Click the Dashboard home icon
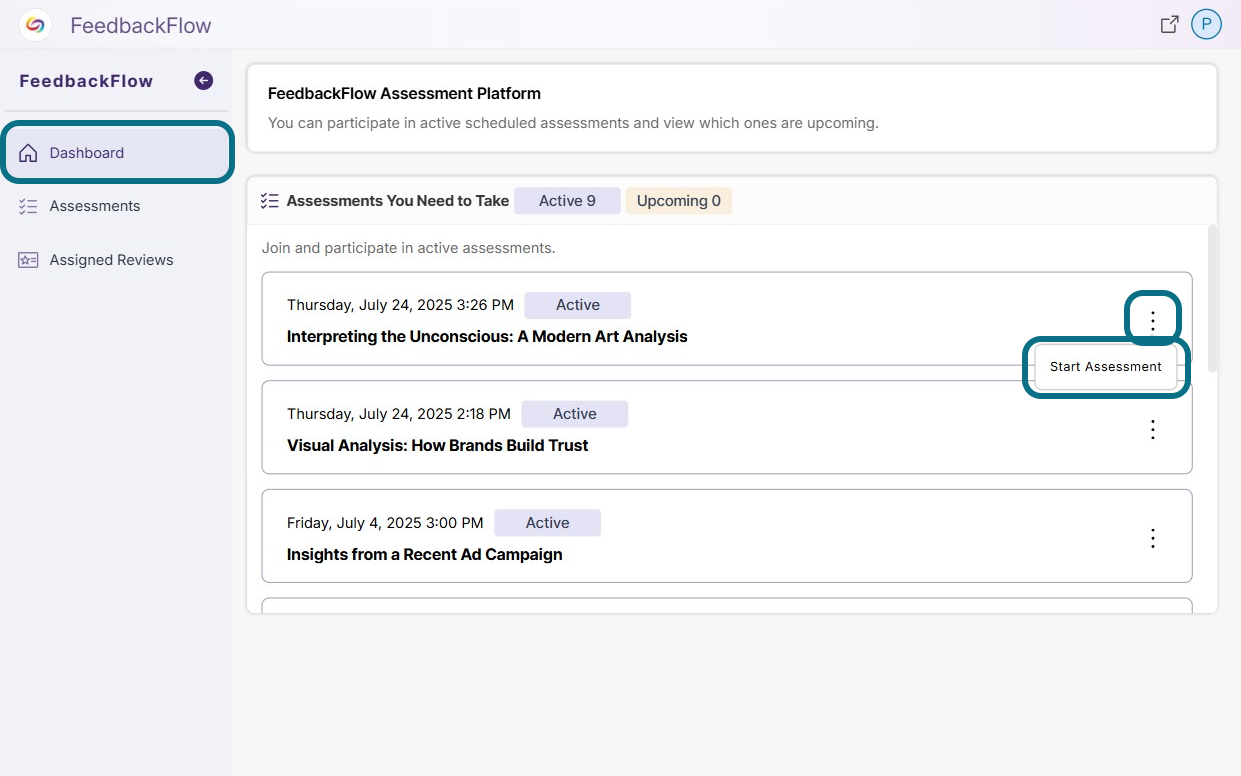 click(x=29, y=153)
